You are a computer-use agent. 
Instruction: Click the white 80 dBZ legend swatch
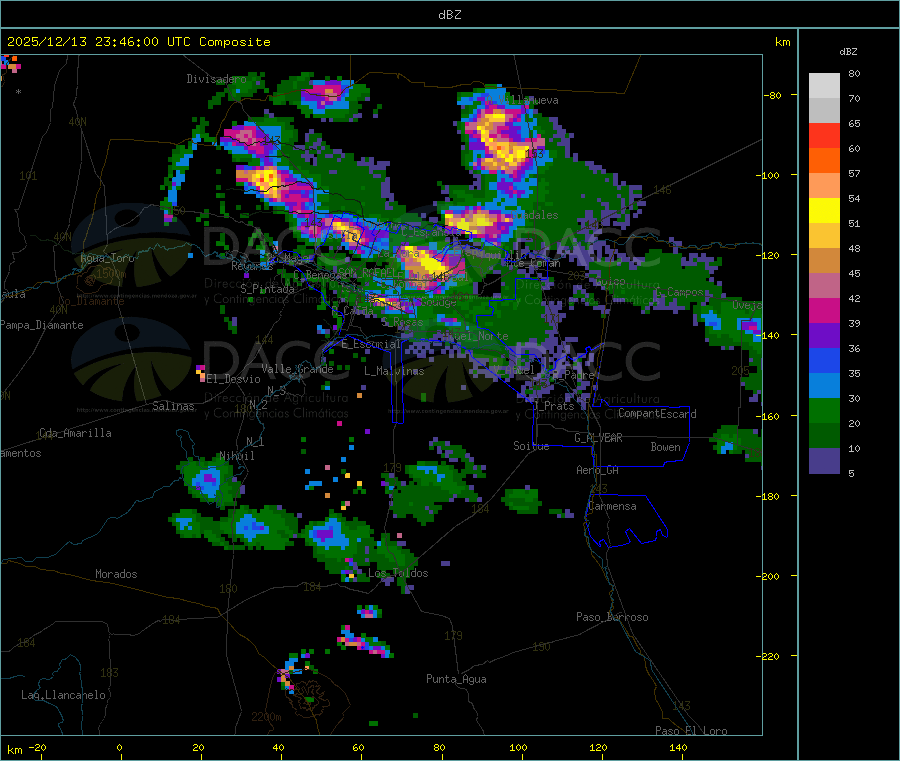click(824, 86)
